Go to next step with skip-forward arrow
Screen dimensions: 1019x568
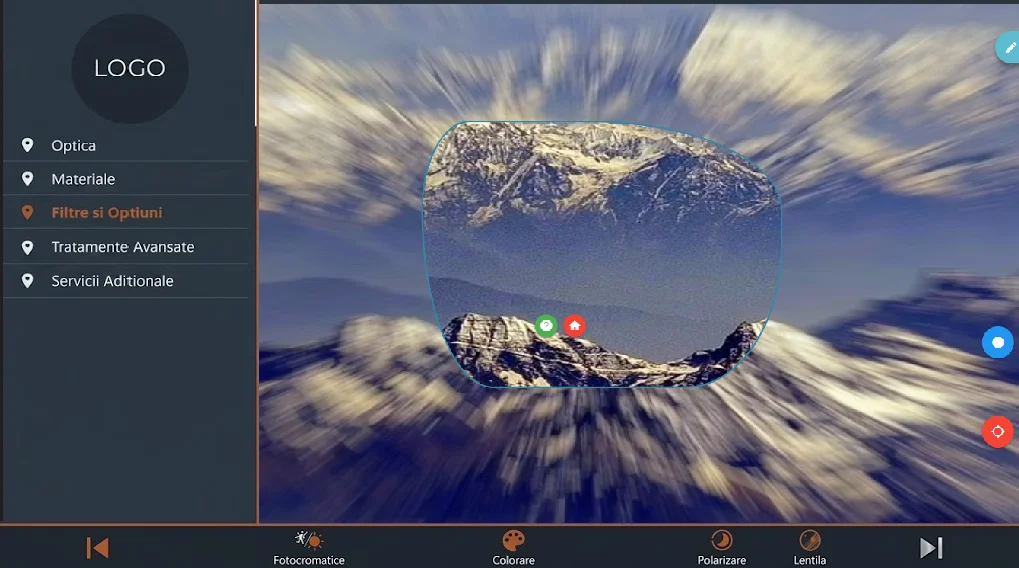931,548
